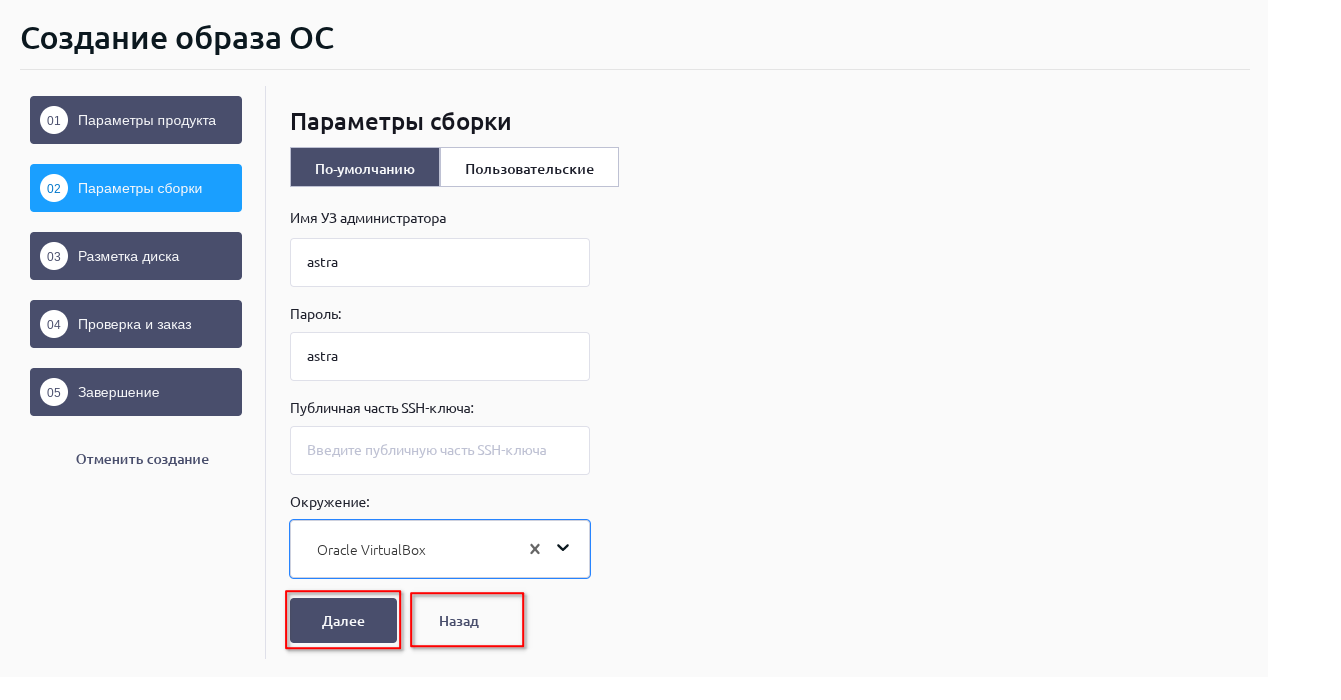The width and height of the screenshot is (1341, 700).
Task: Go to Разметка диска step
Action: [129, 256]
